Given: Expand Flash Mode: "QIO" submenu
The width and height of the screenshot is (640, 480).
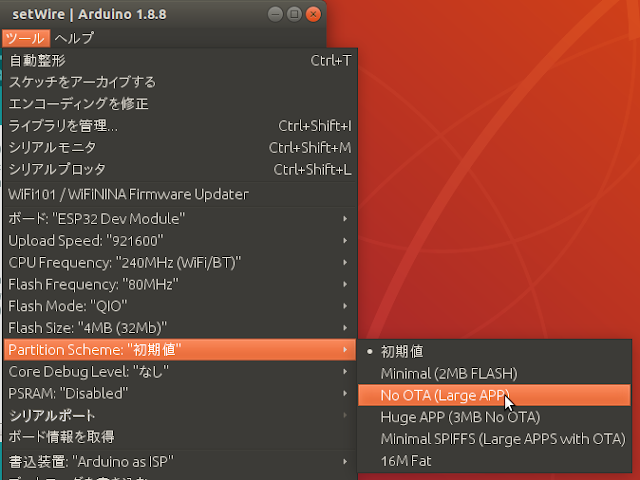Looking at the screenshot, I should click(180, 306).
